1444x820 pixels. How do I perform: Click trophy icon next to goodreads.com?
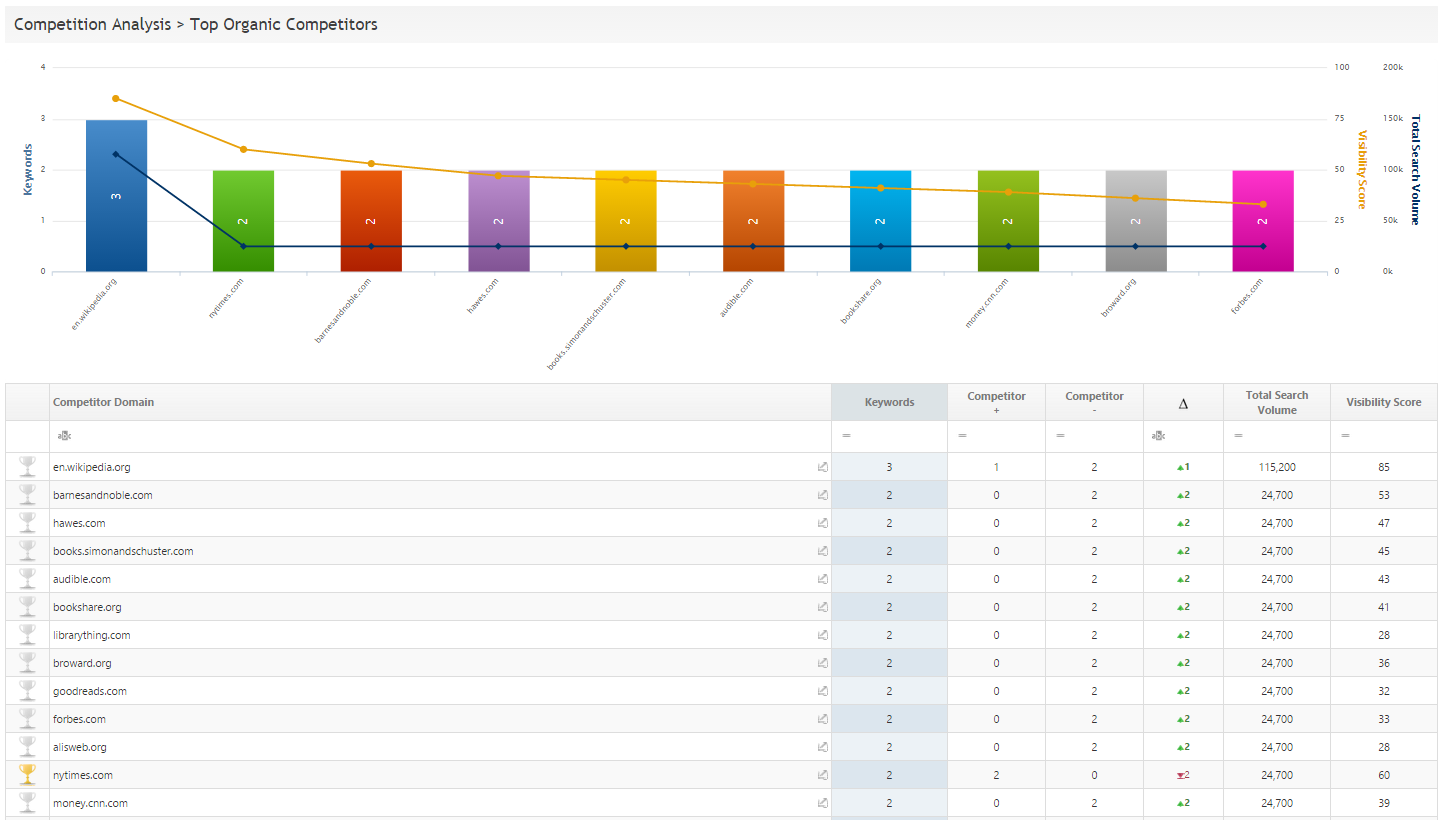tap(27, 691)
